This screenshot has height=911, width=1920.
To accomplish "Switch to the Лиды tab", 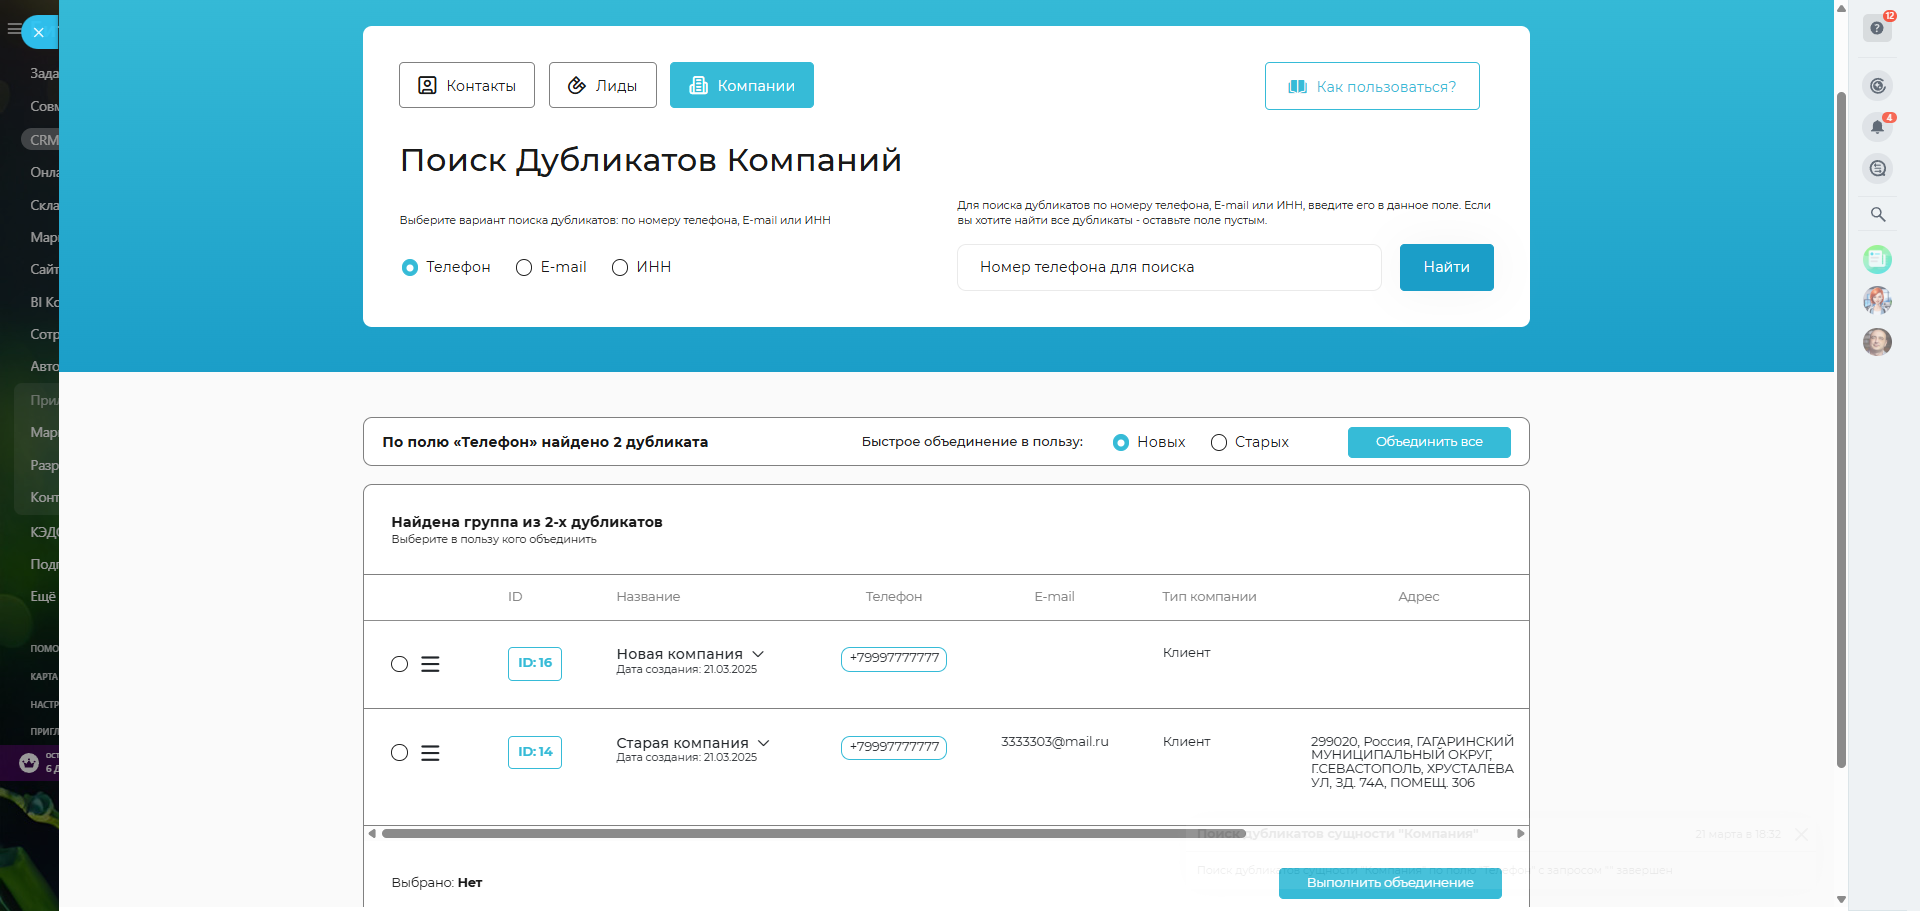I will pos(602,85).
